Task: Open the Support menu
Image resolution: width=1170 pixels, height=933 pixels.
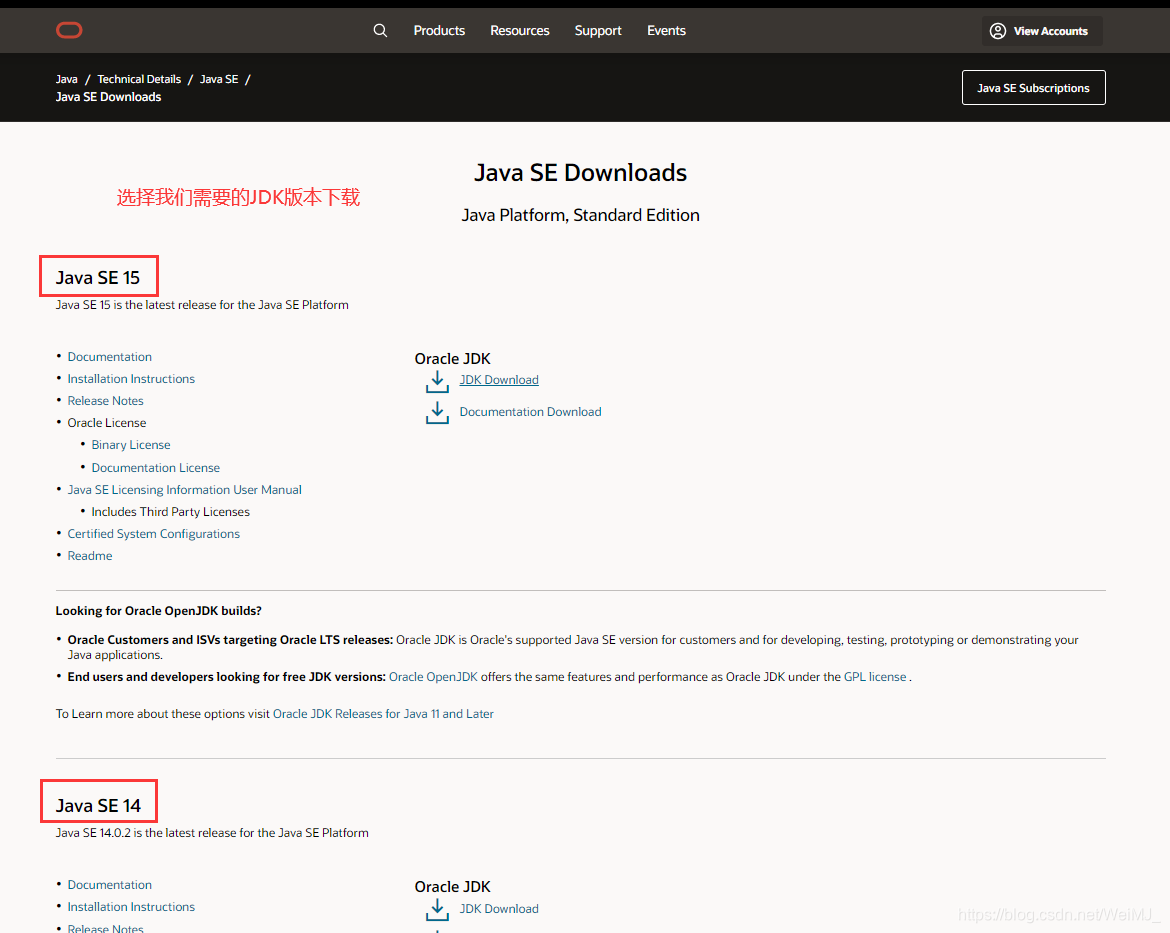Action: 598,31
